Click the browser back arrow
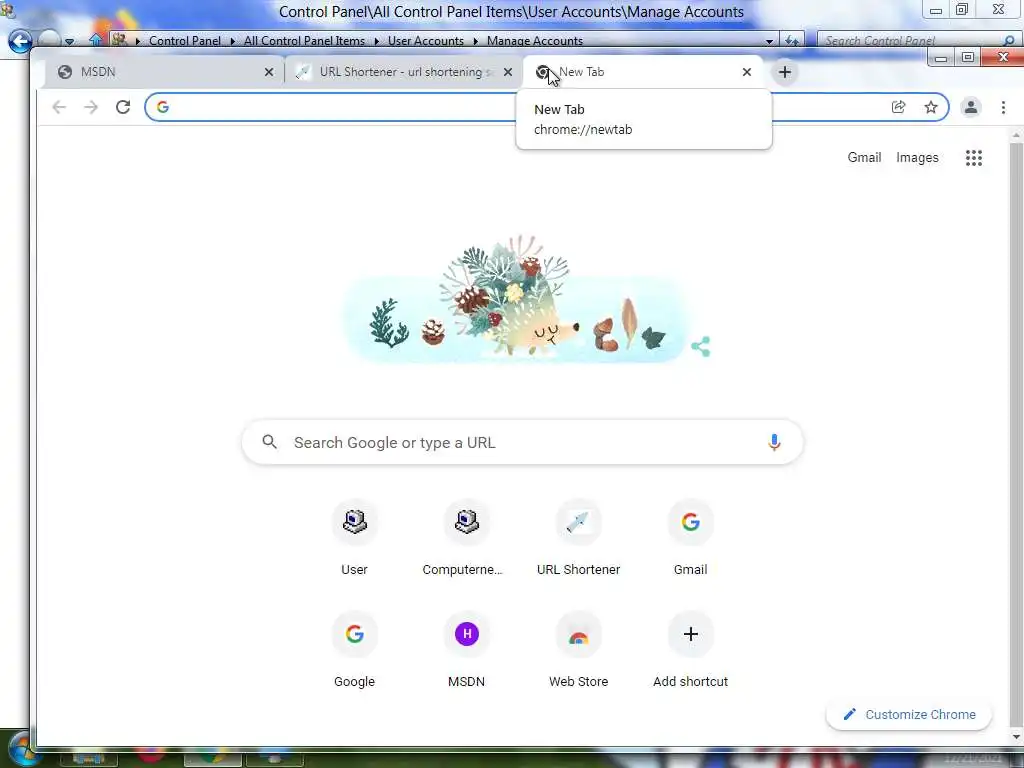The image size is (1024, 768). point(59,107)
